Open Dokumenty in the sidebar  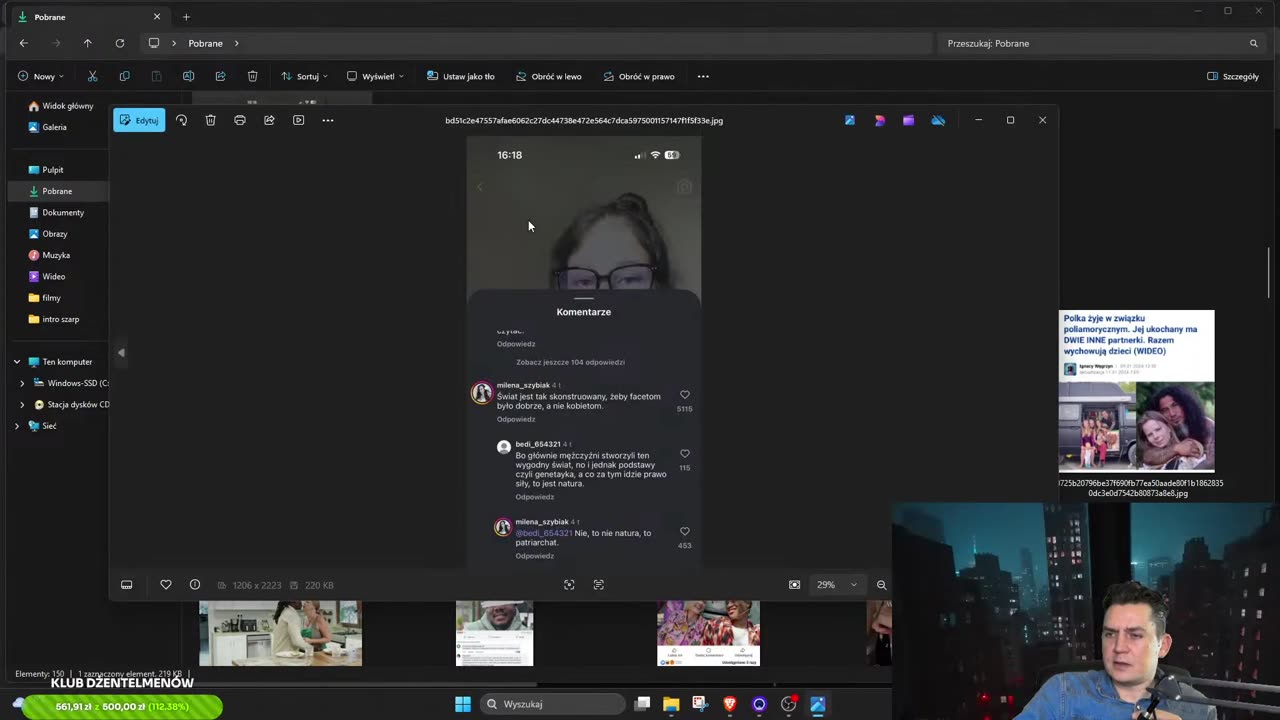(x=56, y=212)
